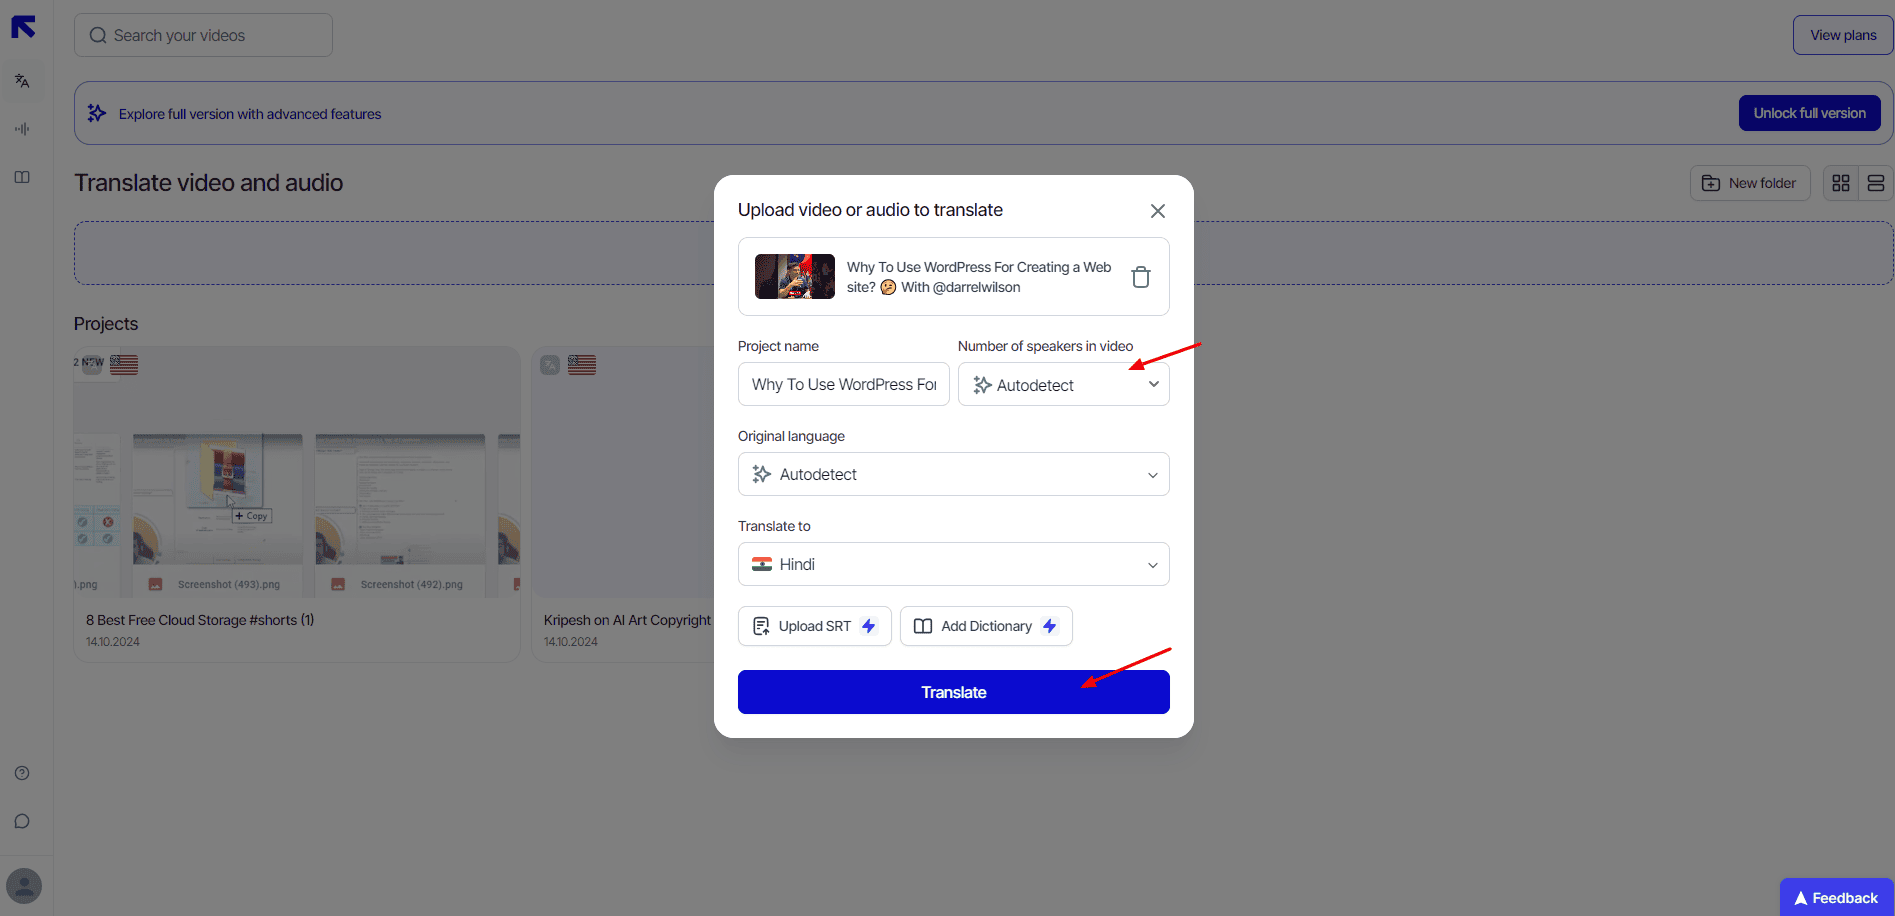
Task: Expand the Number of speakers dropdown
Action: (1063, 385)
